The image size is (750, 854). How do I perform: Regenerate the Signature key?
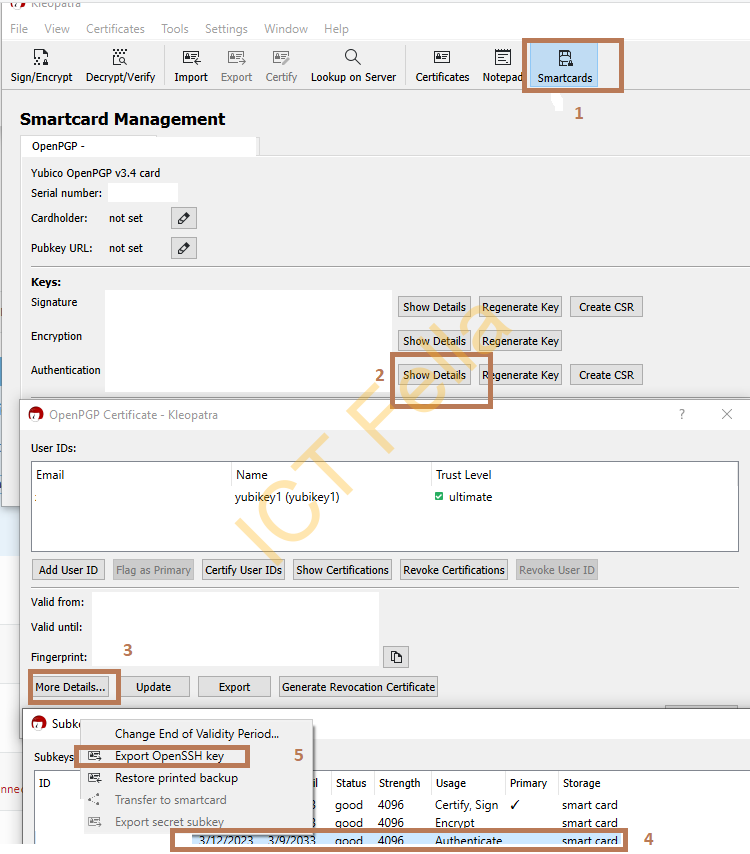pos(520,307)
